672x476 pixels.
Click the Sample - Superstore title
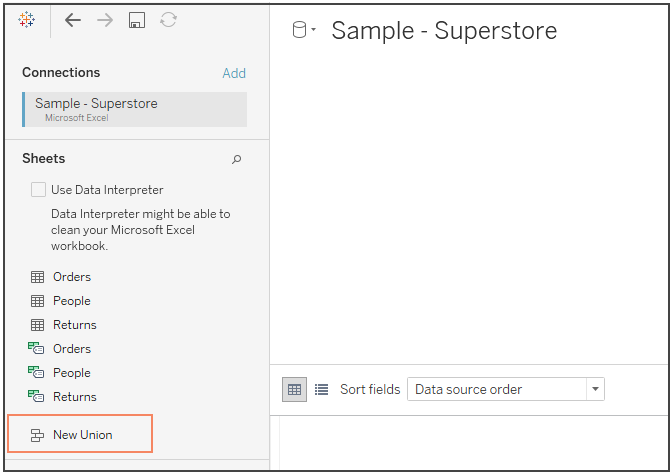tap(444, 31)
